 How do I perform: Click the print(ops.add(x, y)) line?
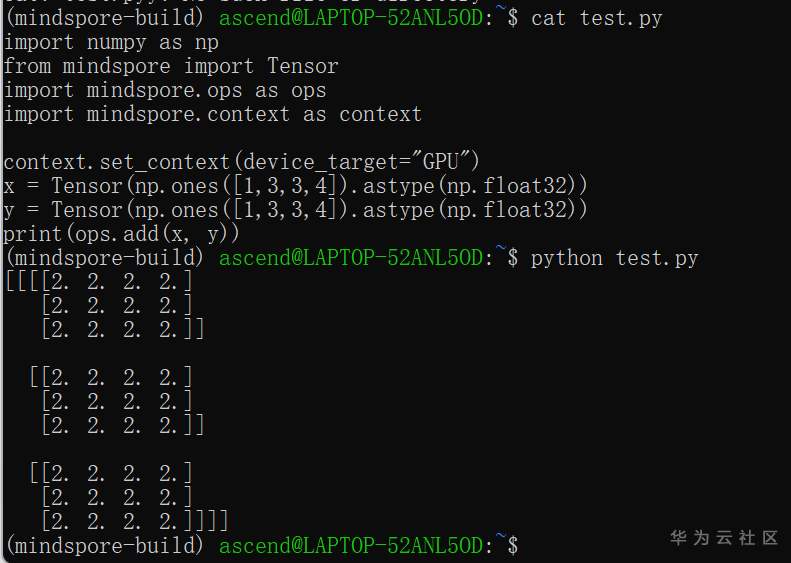[123, 234]
